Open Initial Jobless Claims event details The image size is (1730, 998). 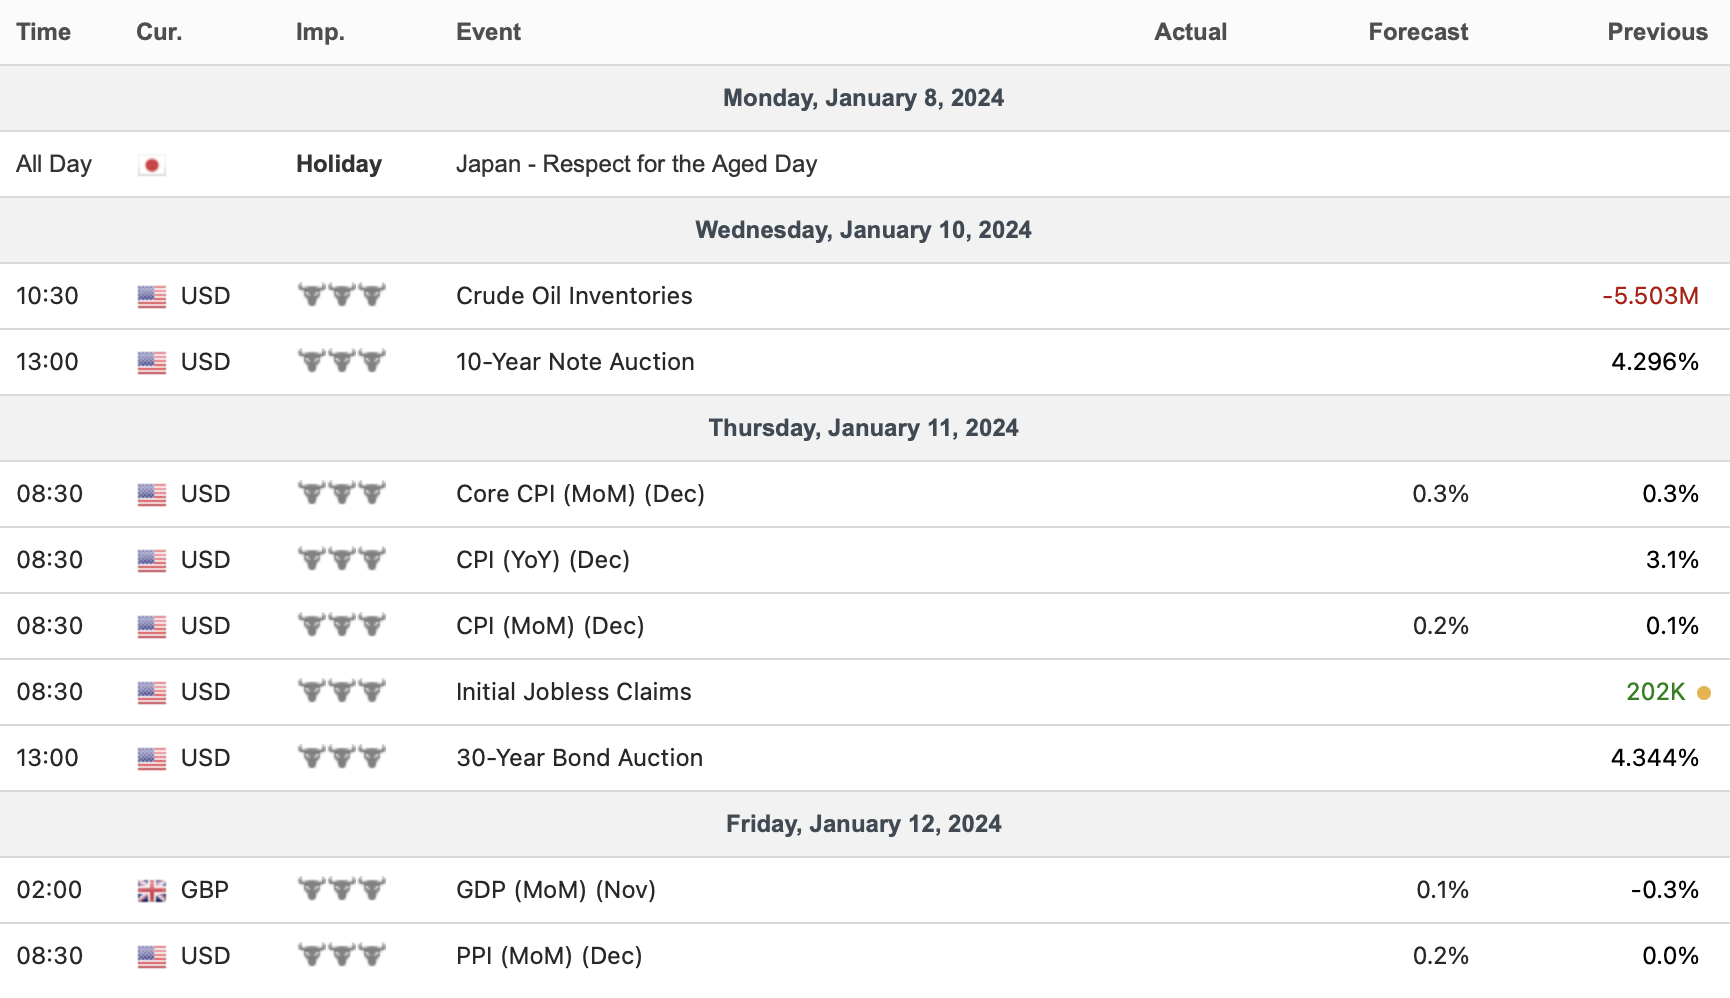pos(573,692)
